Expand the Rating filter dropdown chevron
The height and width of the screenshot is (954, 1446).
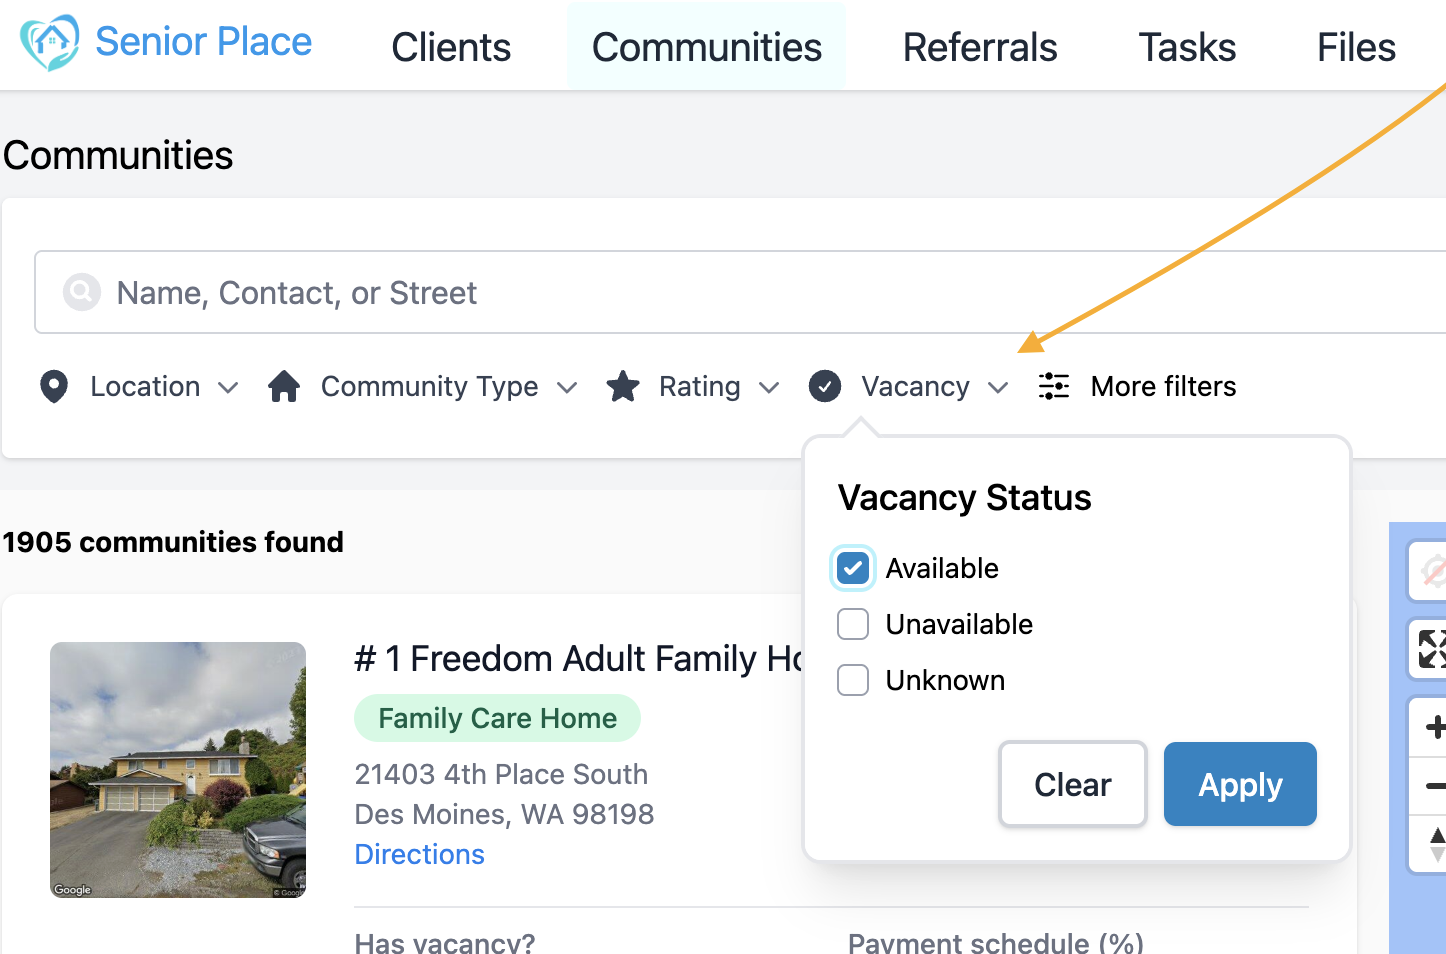coord(769,387)
